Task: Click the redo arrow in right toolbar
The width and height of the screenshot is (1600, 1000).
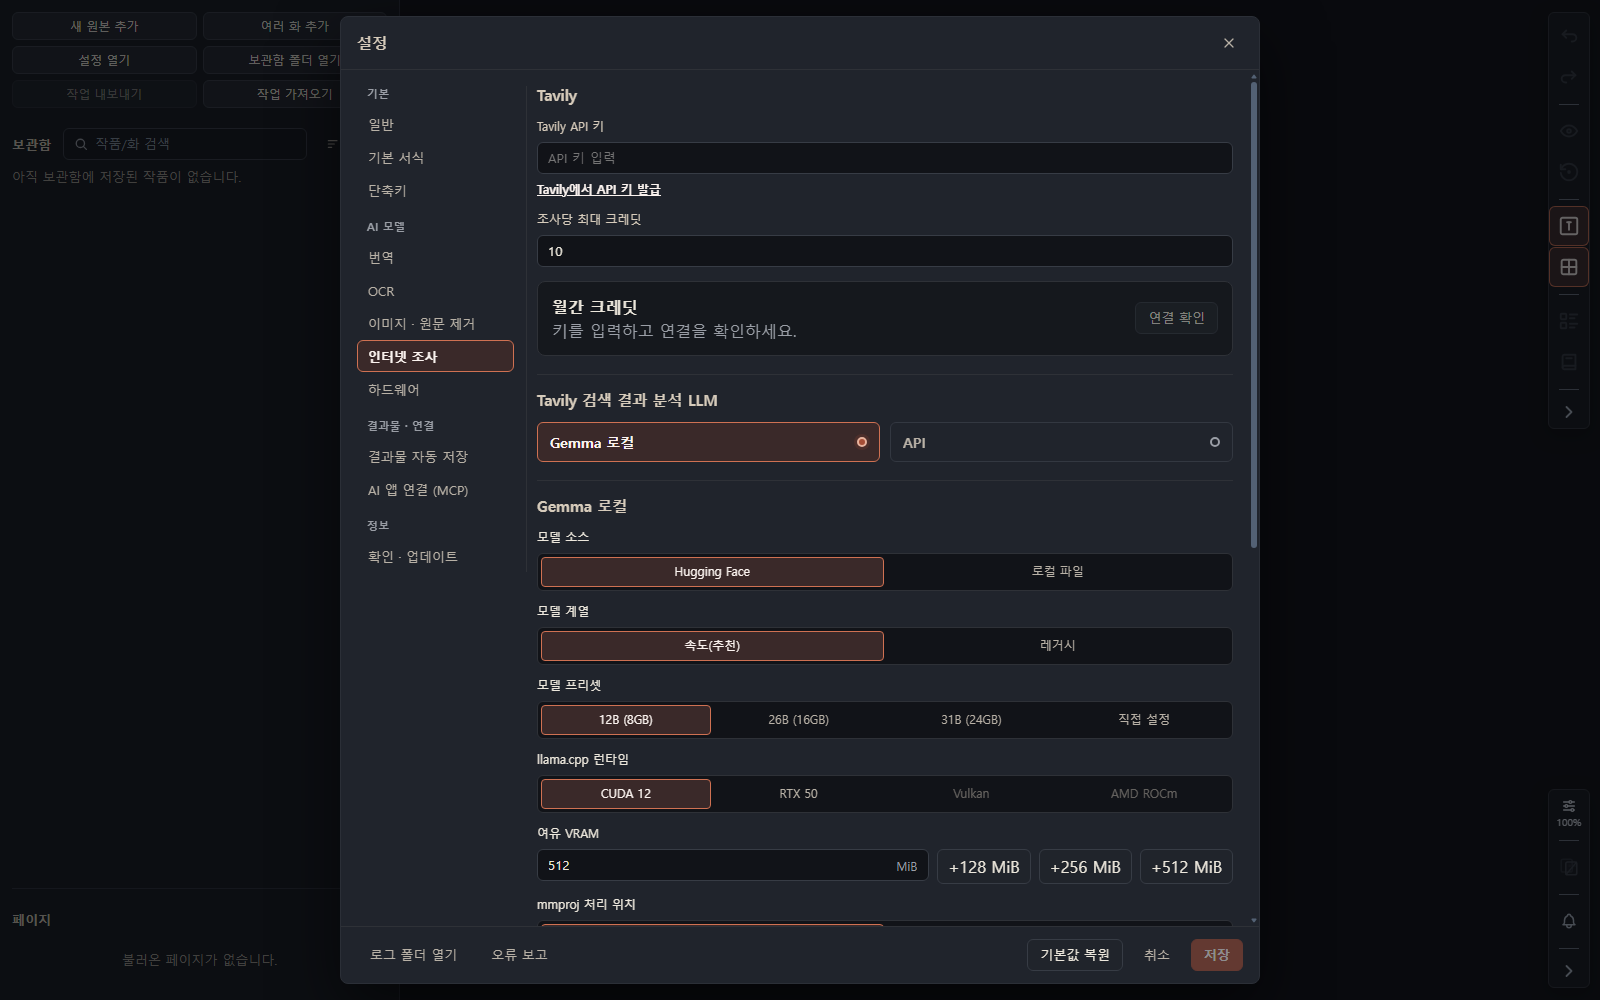Action: [1569, 77]
